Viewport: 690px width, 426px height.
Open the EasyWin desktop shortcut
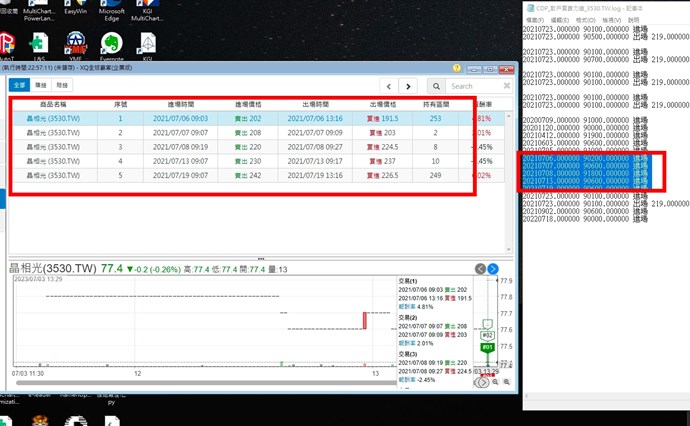tap(76, 8)
